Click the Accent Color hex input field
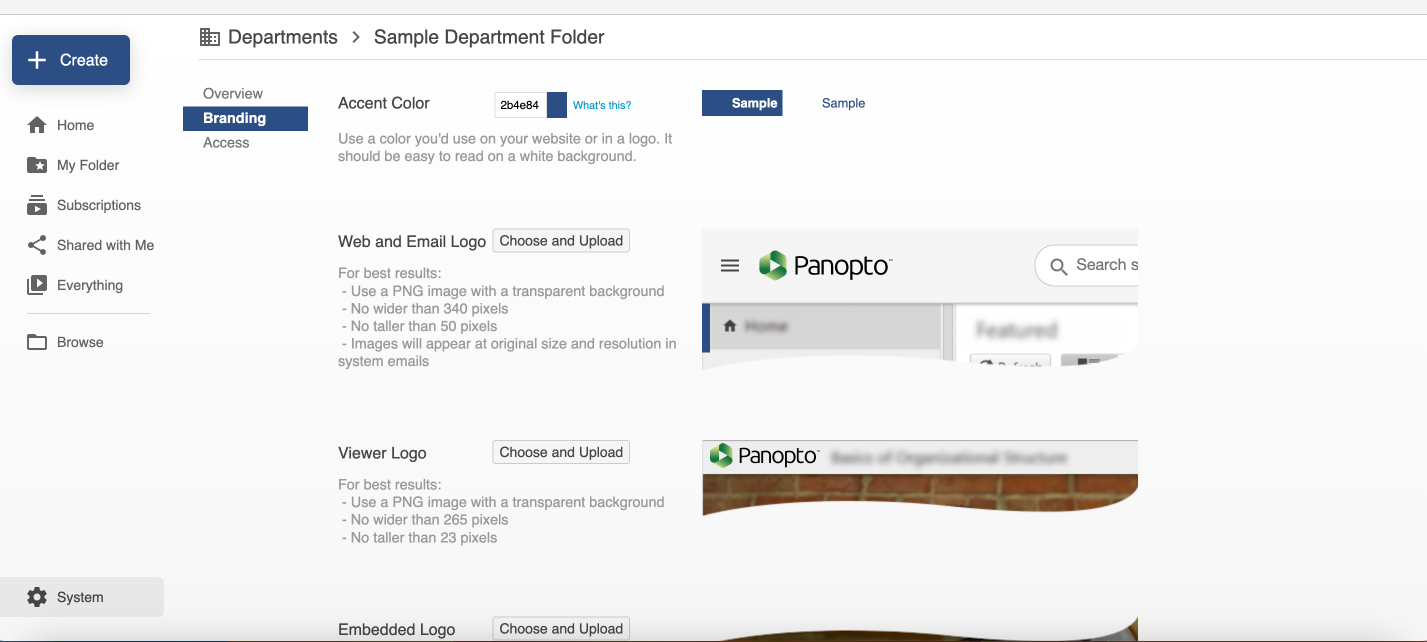The height and width of the screenshot is (642, 1427). point(521,105)
